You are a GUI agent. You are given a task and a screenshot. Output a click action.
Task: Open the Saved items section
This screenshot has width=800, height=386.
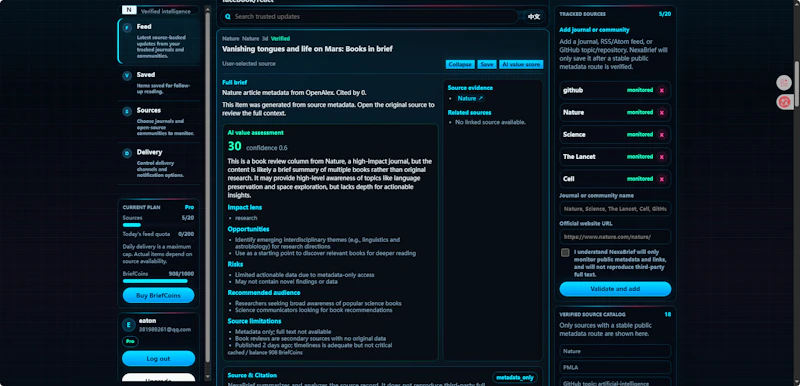(x=159, y=83)
